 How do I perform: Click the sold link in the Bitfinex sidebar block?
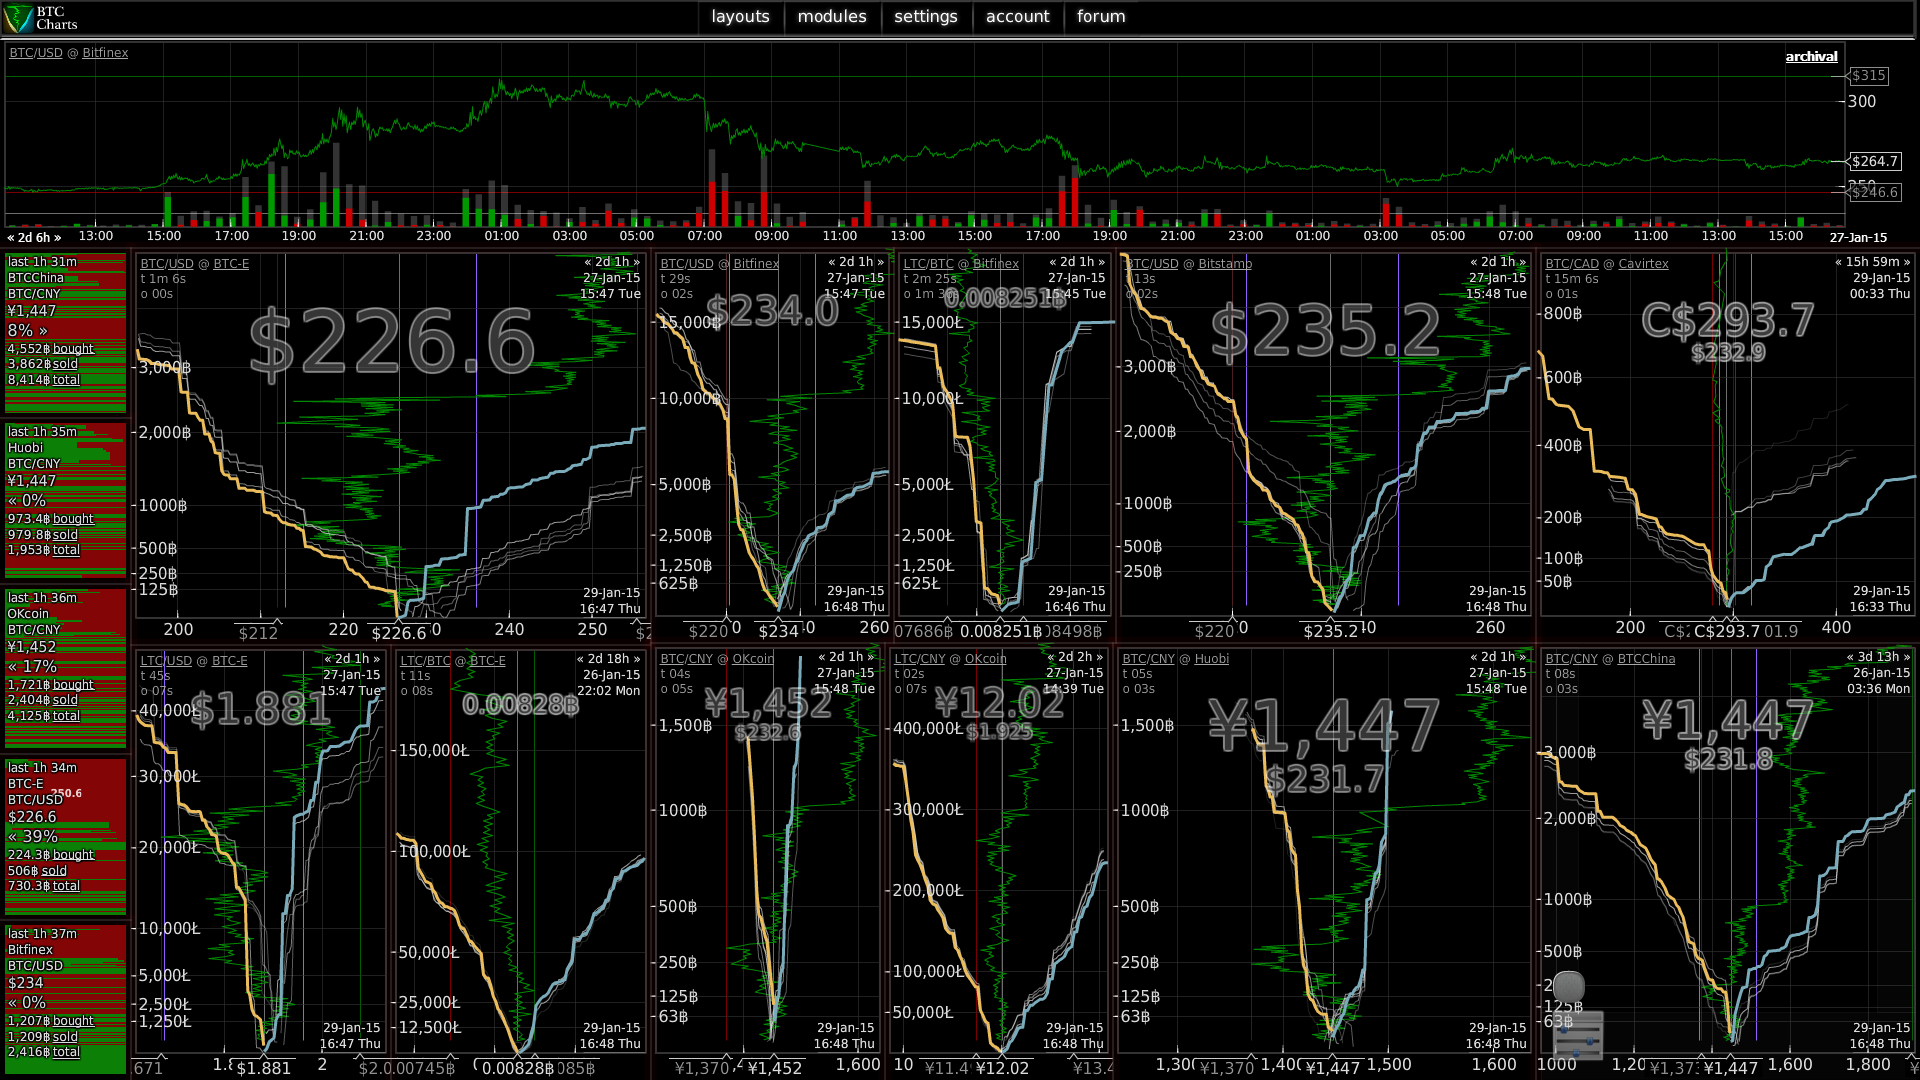65,1037
